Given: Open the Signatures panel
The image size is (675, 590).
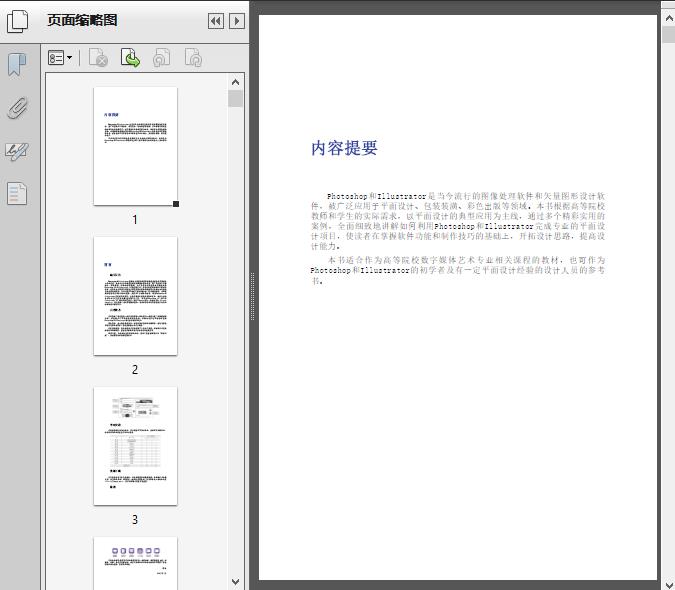Looking at the screenshot, I should [x=17, y=151].
